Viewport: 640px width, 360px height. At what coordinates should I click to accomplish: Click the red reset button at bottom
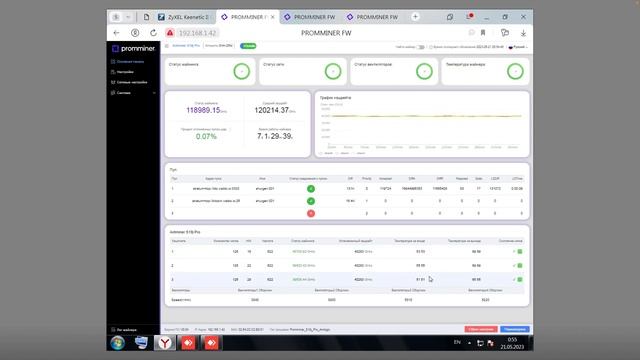click(x=481, y=329)
